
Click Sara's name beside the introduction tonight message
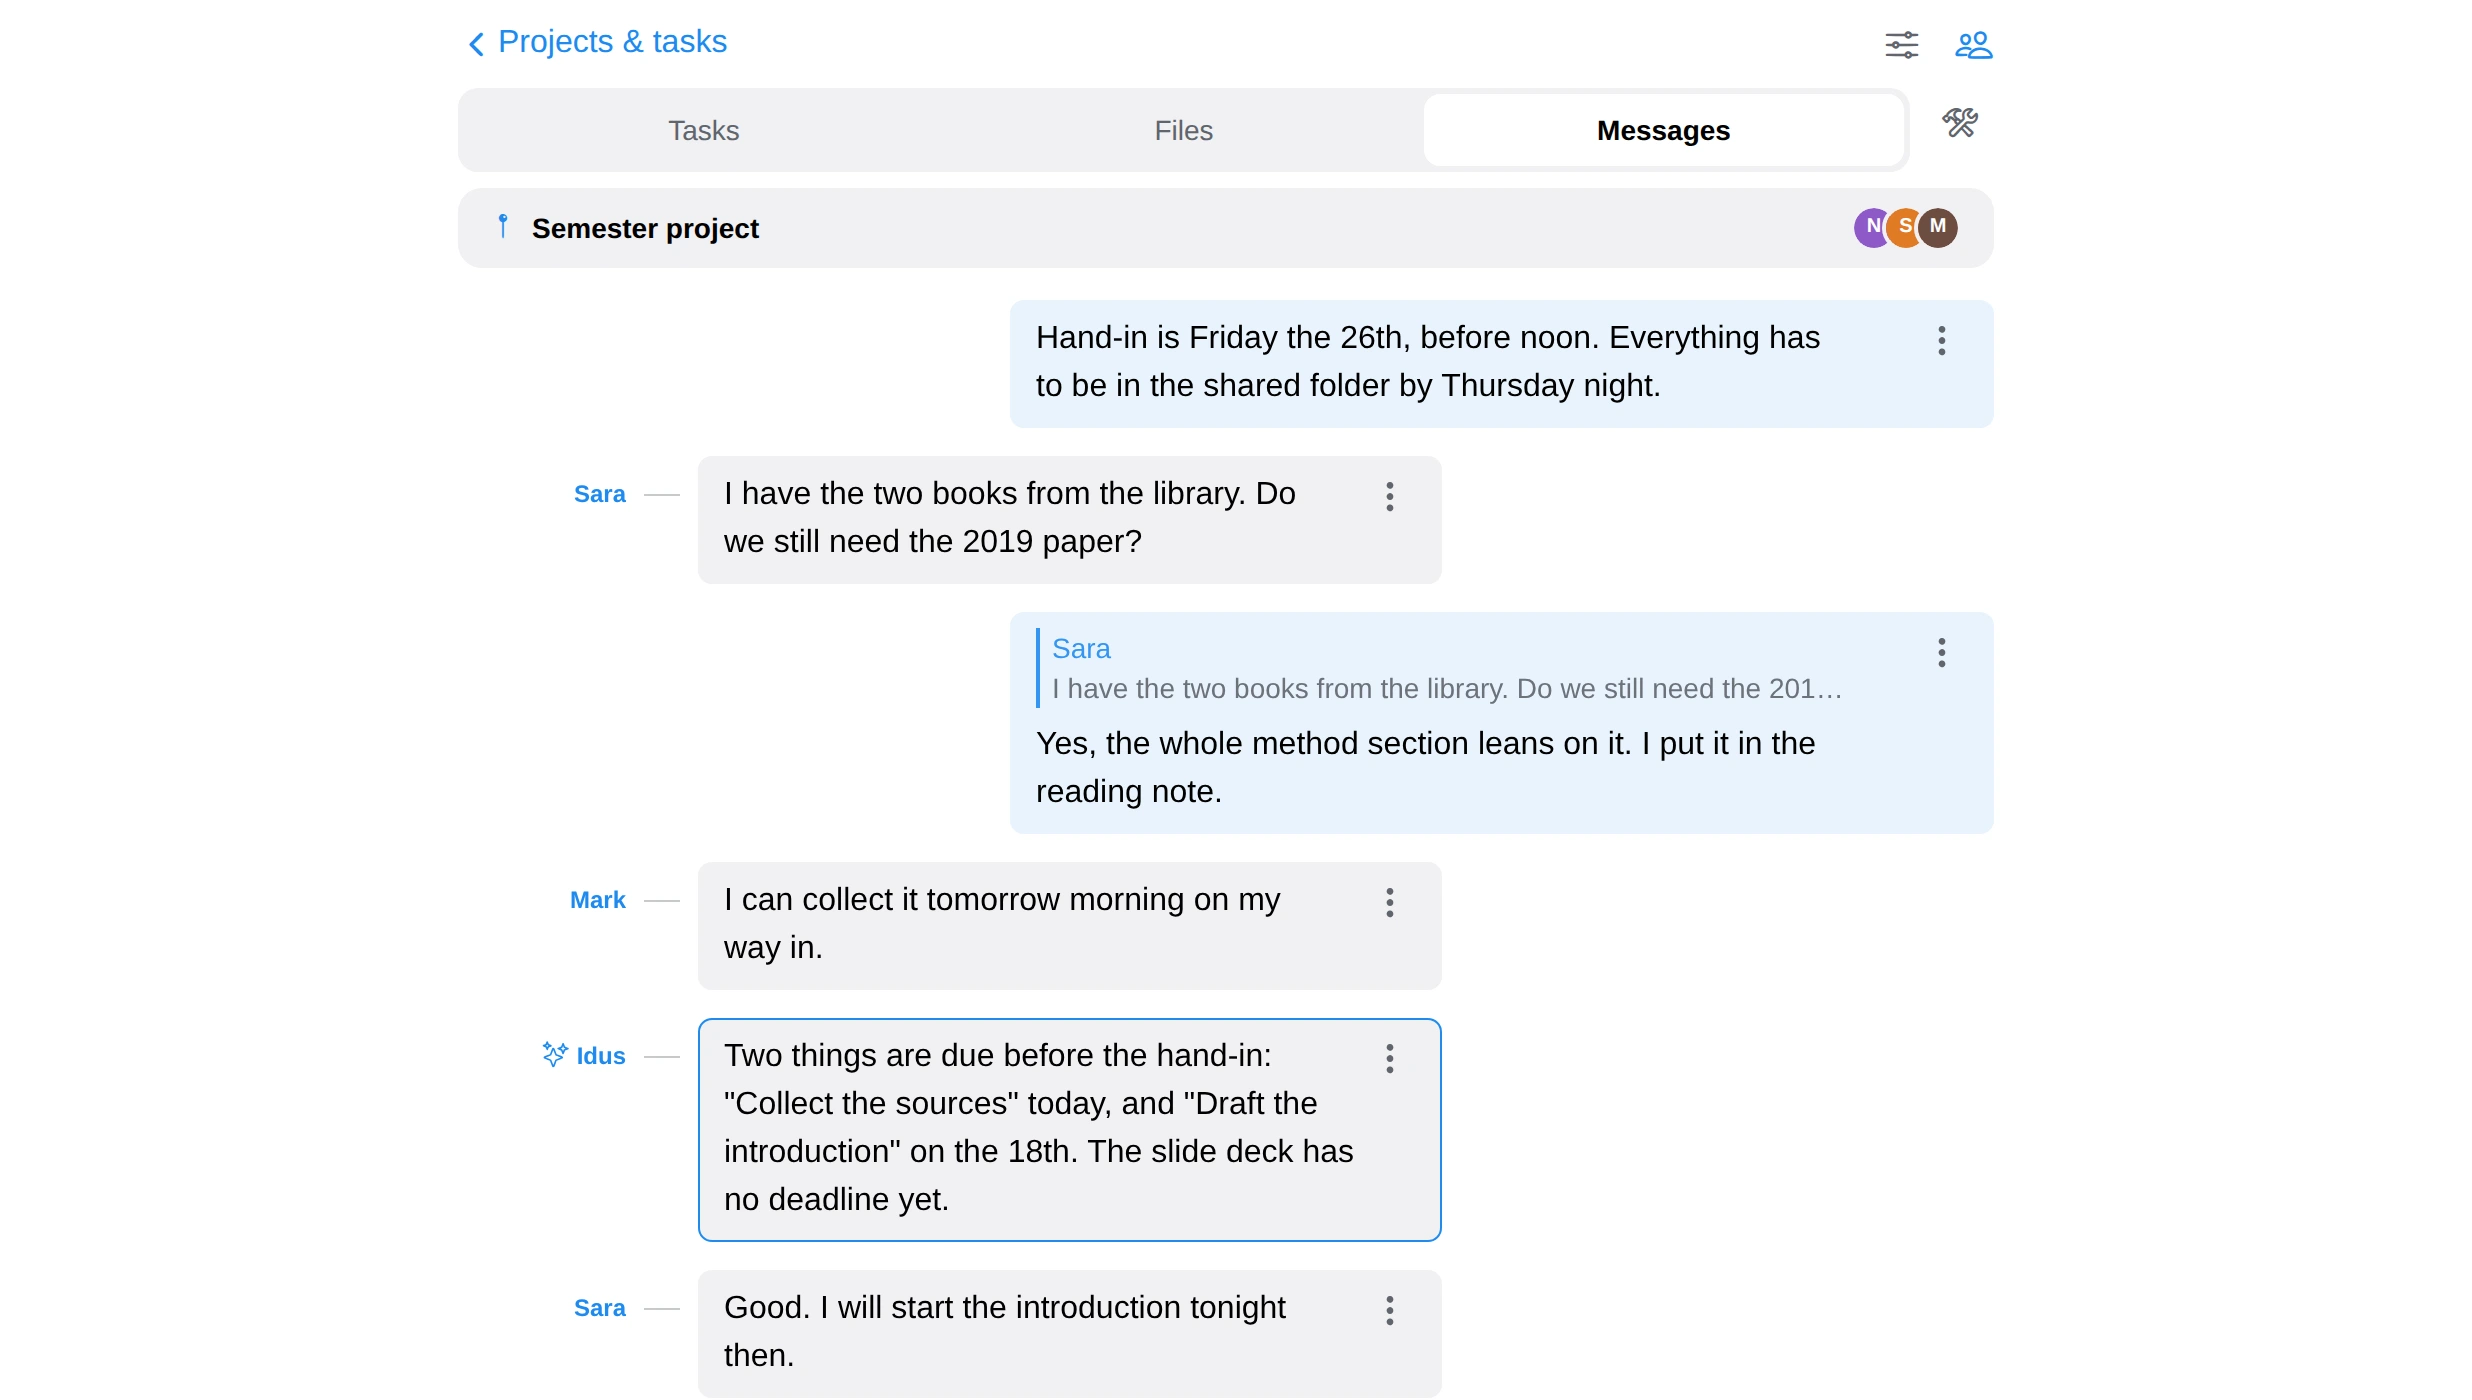click(x=599, y=1308)
